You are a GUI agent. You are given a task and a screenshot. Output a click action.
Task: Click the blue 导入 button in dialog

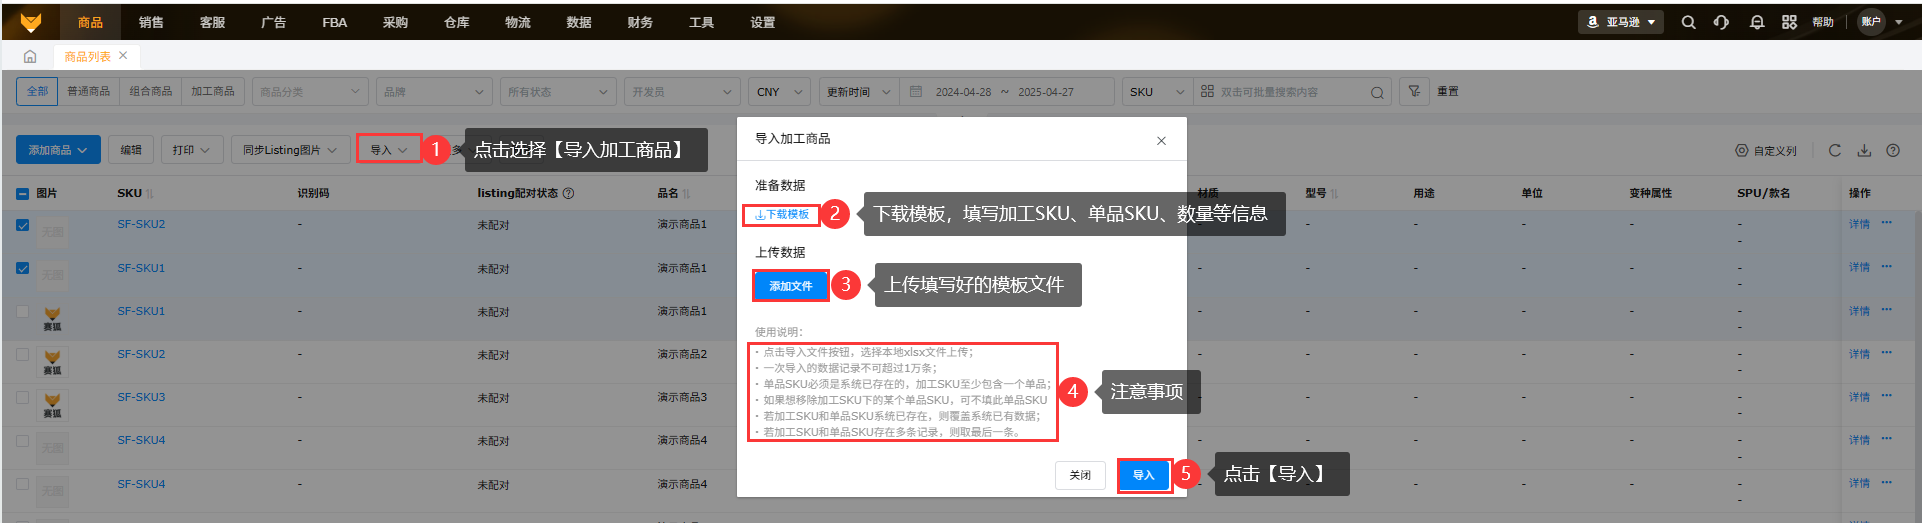(x=1144, y=475)
